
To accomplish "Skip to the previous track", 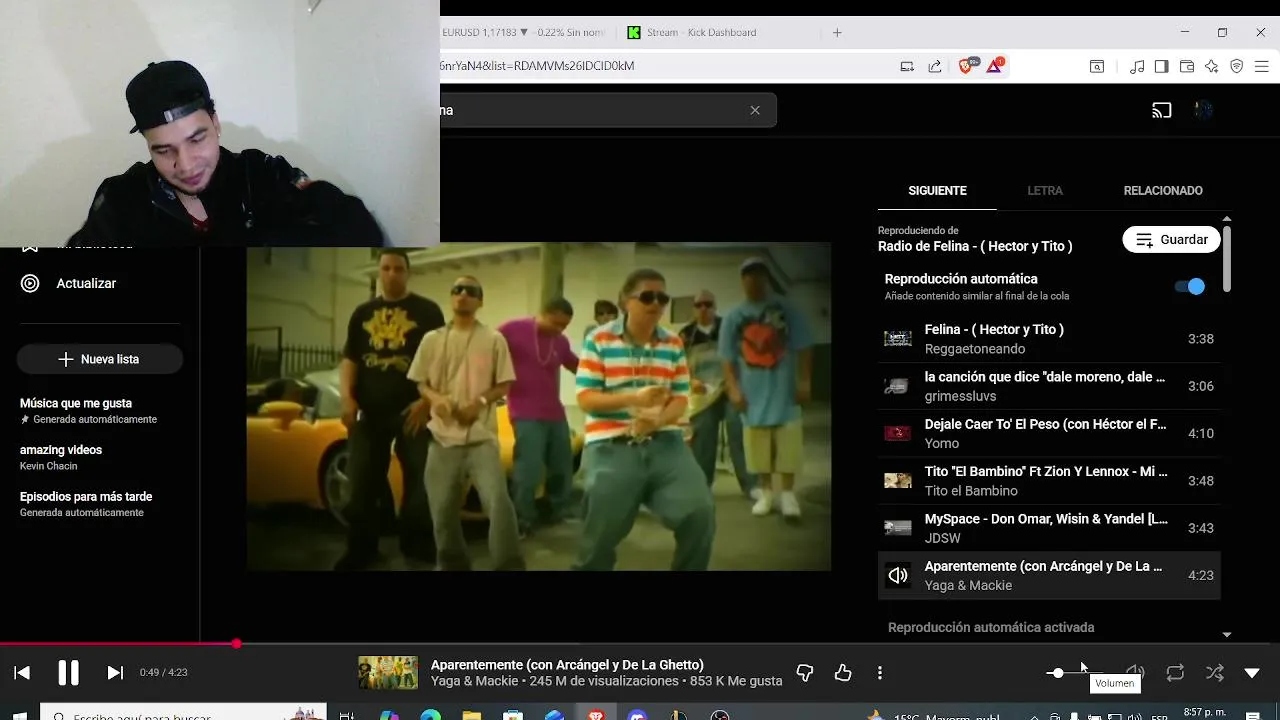I will pos(22,673).
